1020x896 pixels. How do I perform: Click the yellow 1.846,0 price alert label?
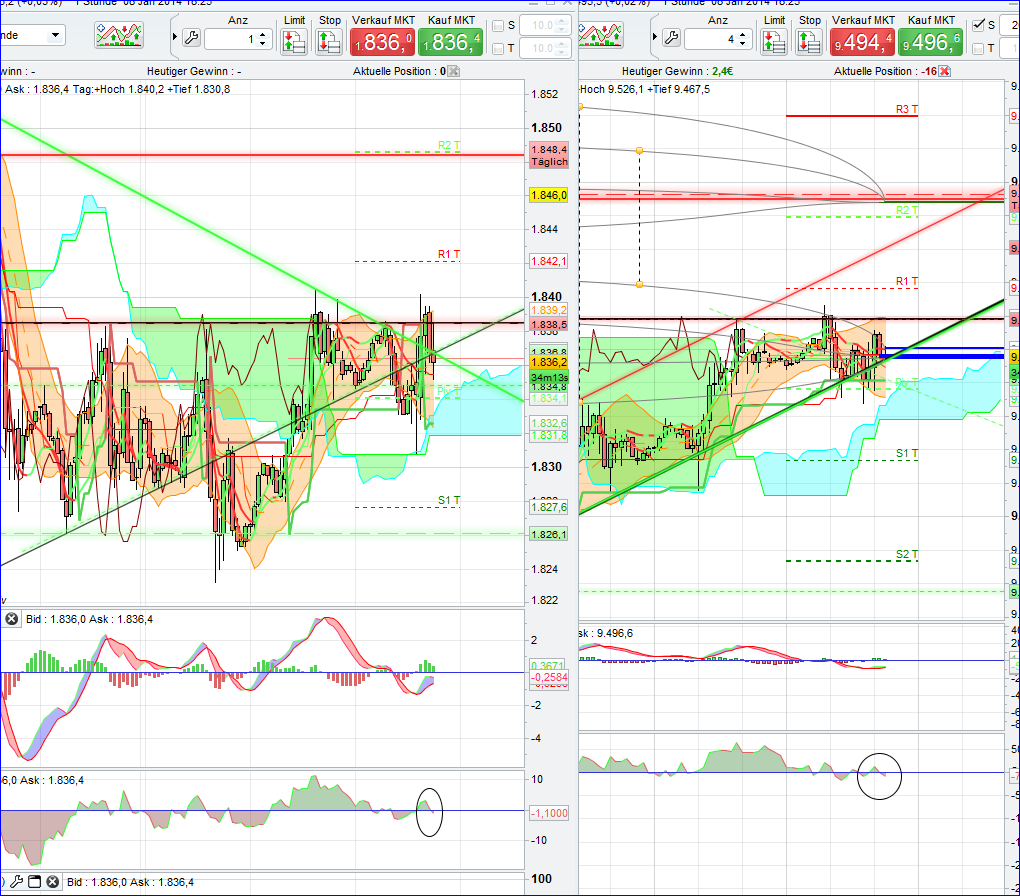coord(548,194)
